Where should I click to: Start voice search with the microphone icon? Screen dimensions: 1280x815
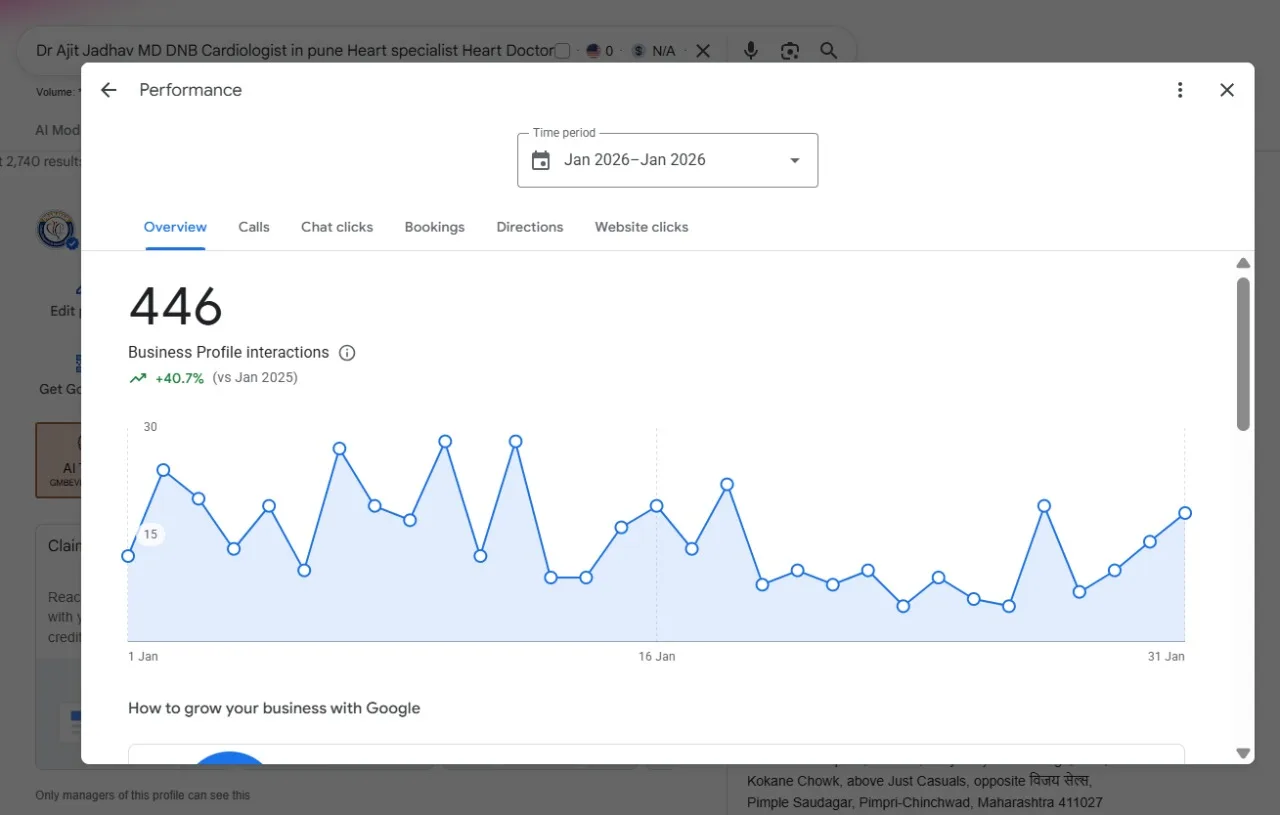pos(751,50)
